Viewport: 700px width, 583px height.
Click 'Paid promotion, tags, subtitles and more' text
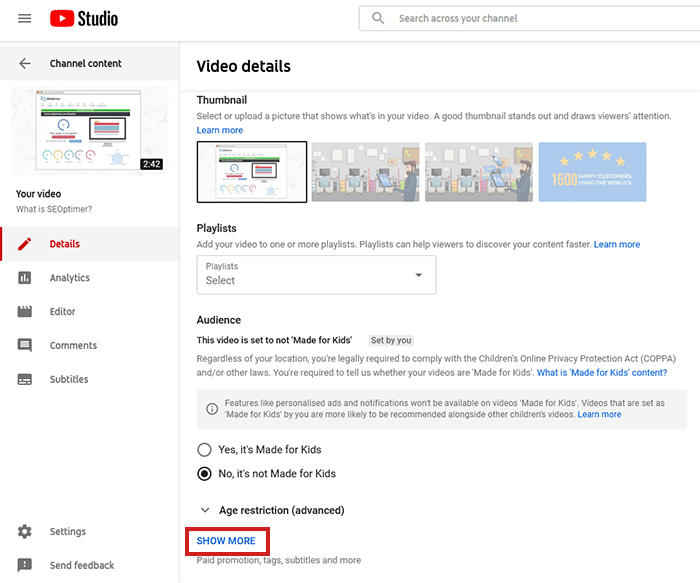279,560
